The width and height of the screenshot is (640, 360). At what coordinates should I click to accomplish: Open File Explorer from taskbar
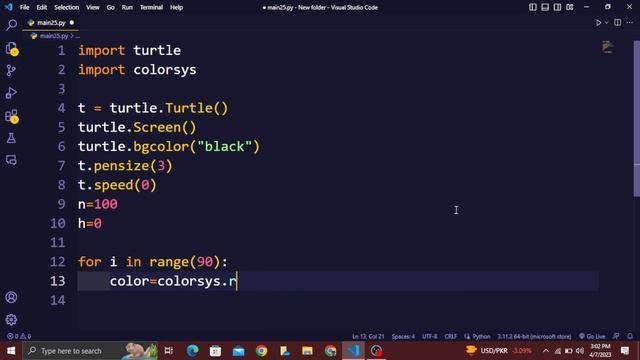[307, 351]
